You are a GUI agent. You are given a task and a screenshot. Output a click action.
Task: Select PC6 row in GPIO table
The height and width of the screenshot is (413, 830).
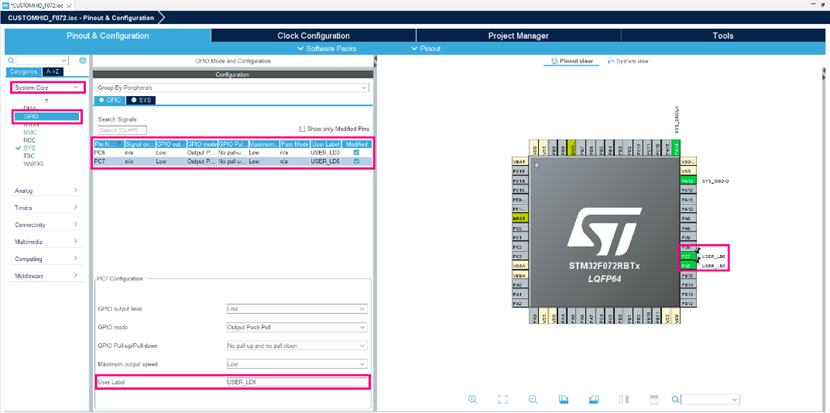(x=233, y=152)
